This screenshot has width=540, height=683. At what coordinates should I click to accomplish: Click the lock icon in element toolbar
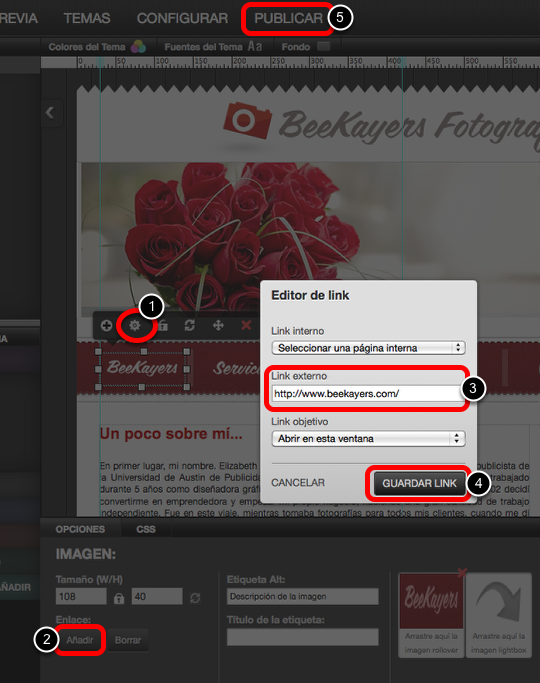pos(163,325)
